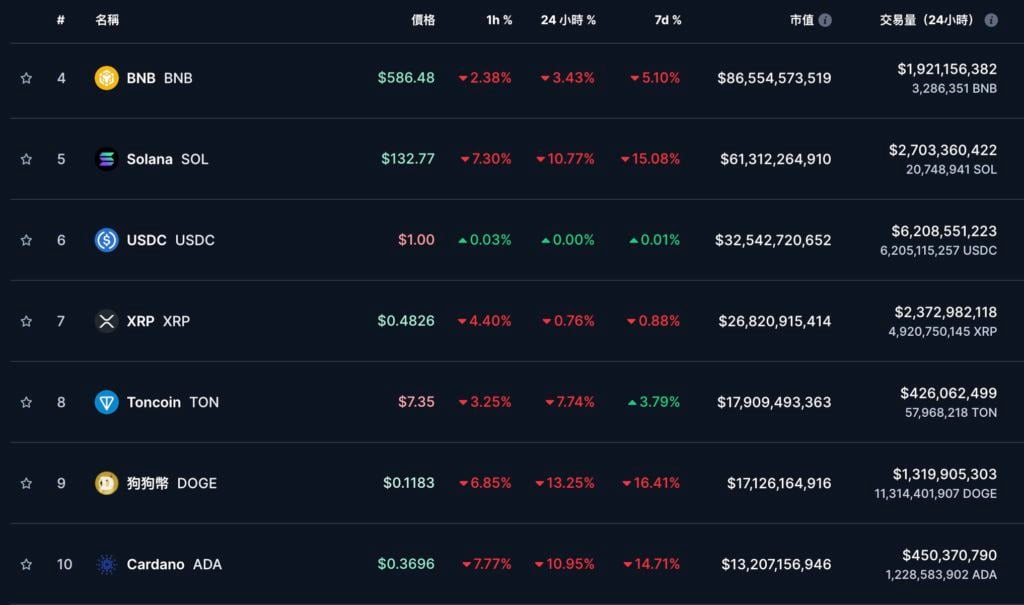Image resolution: width=1024 pixels, height=605 pixels.
Task: Click the Cardano coin logo icon
Action: [106, 564]
